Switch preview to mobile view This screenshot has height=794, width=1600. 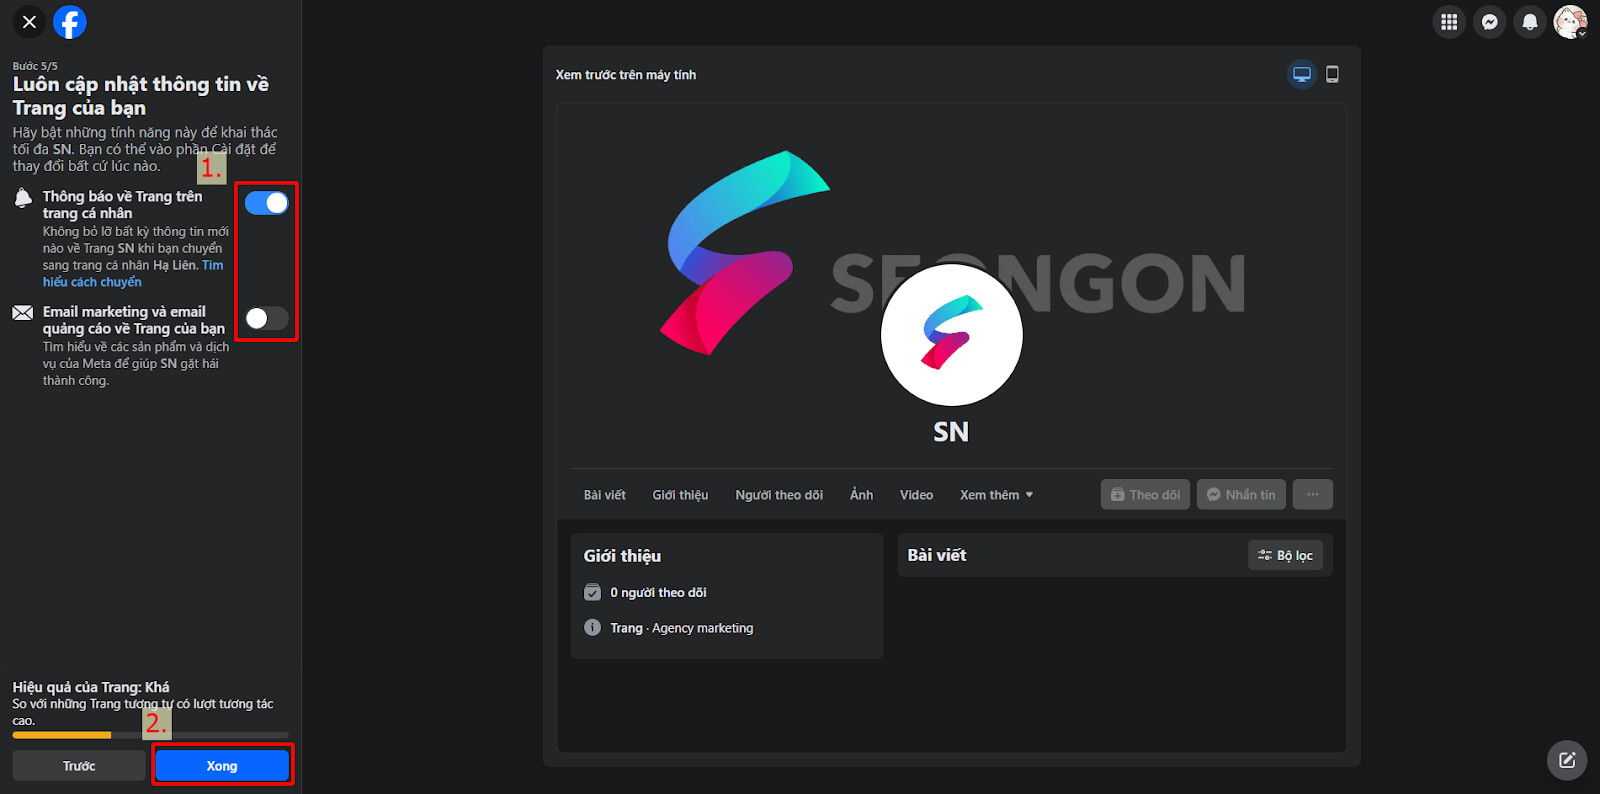click(1332, 74)
